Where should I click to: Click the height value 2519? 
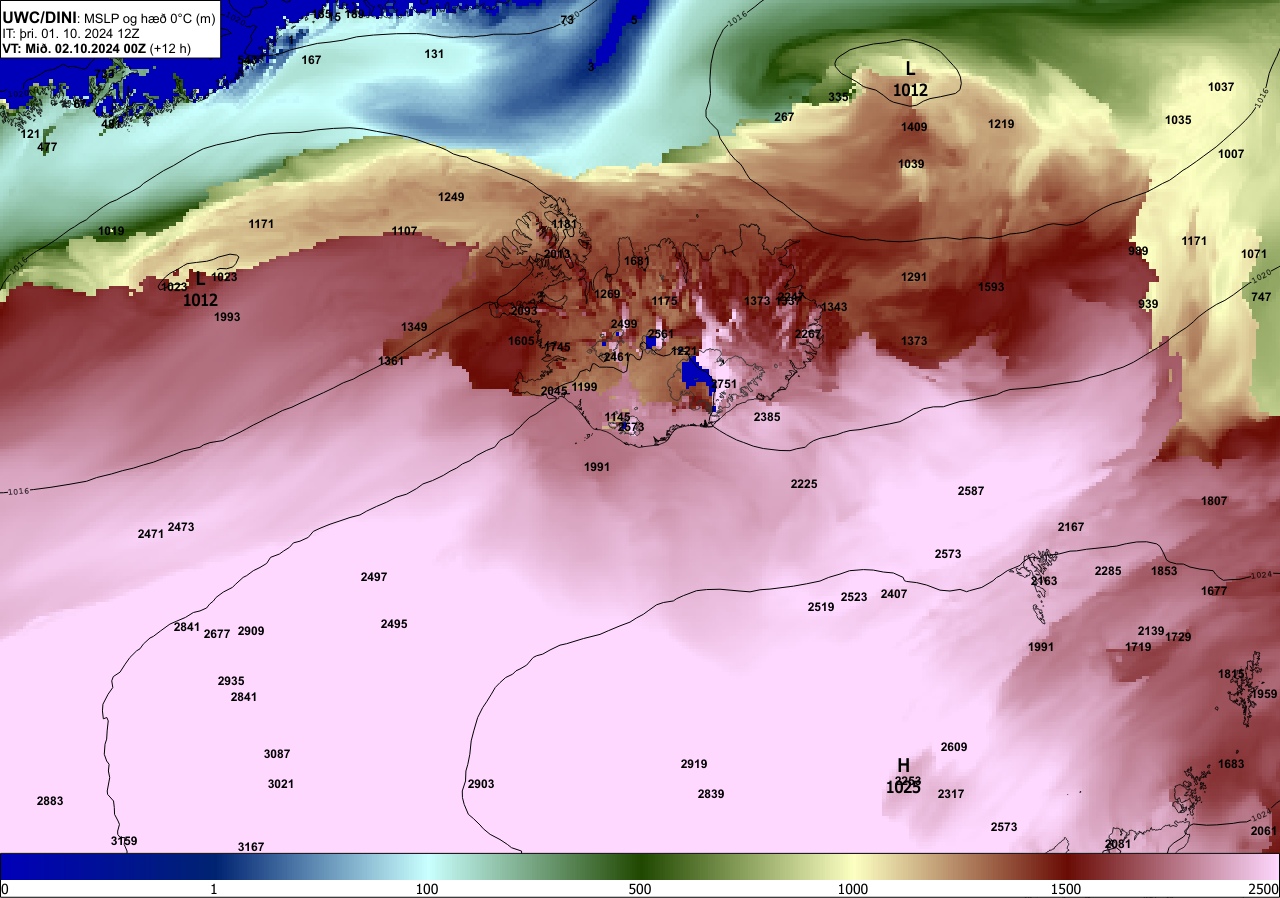(821, 607)
